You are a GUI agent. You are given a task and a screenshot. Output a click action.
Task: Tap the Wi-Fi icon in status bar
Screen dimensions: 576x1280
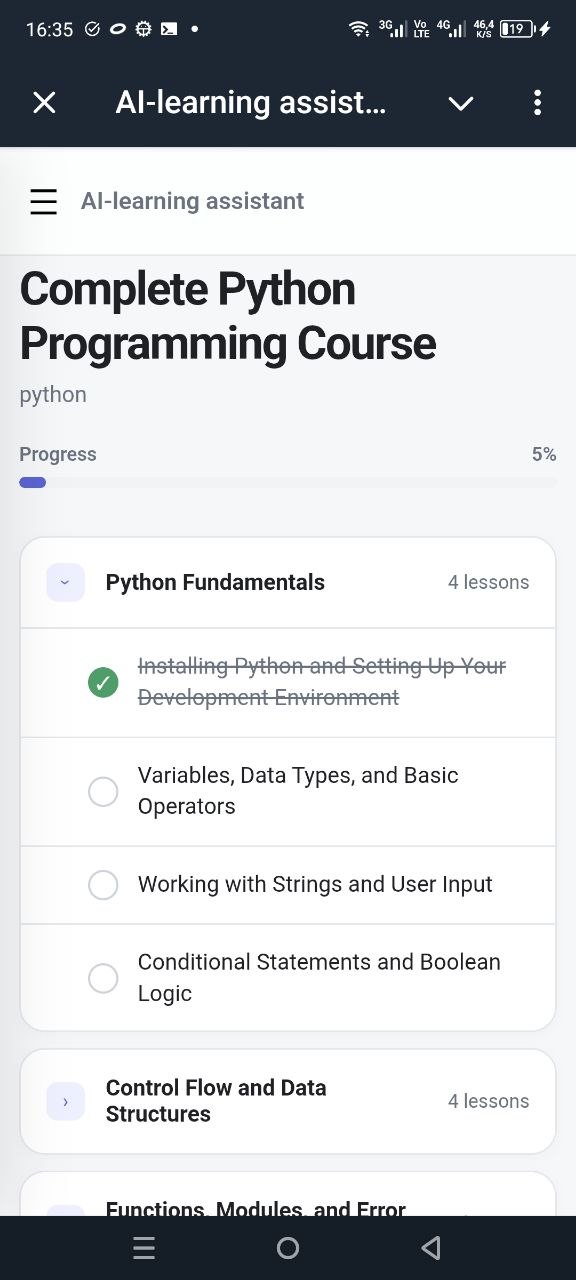pyautogui.click(x=358, y=29)
